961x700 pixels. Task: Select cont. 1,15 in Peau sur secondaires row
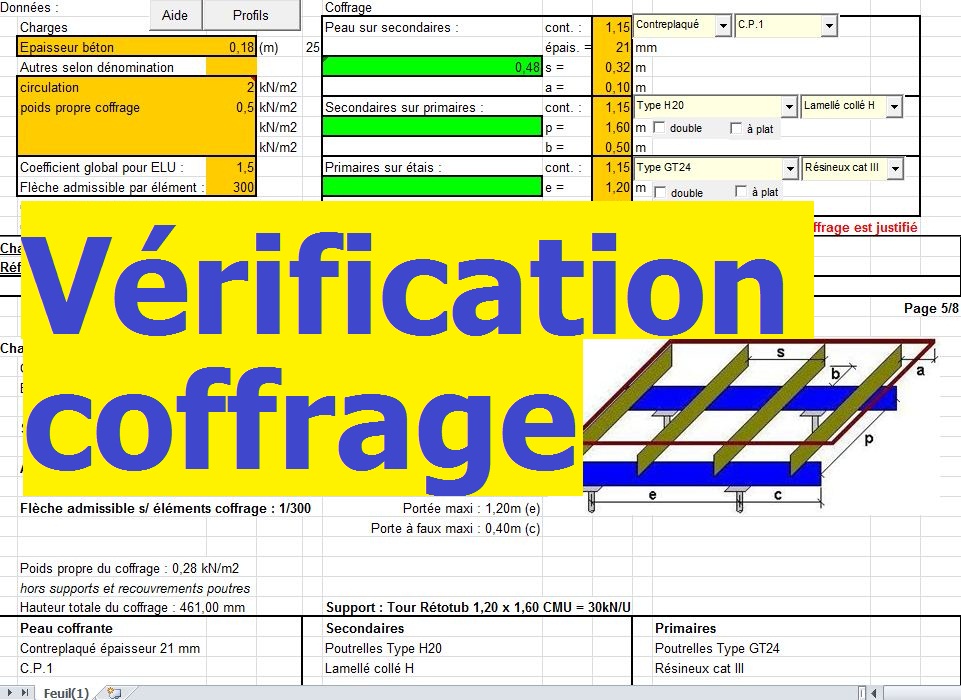pyautogui.click(x=612, y=27)
